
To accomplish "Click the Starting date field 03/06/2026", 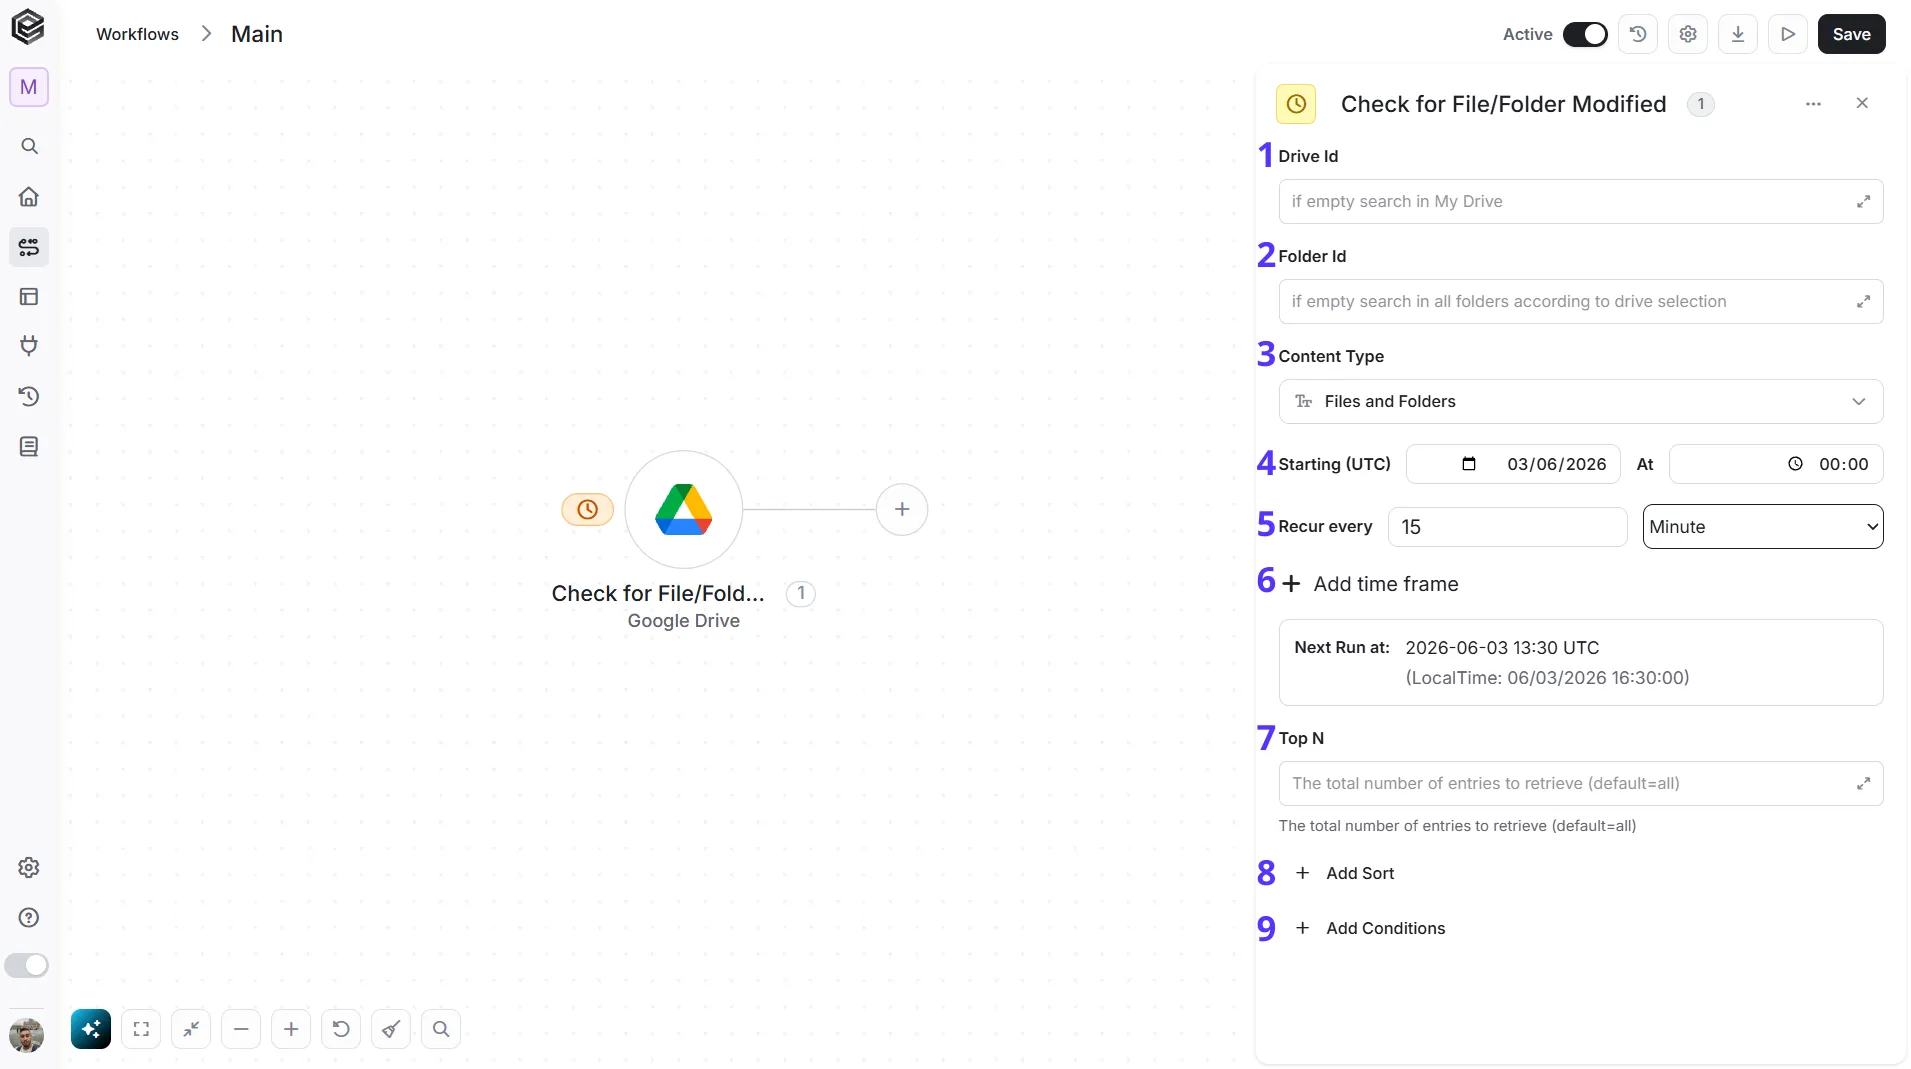I will (1513, 464).
